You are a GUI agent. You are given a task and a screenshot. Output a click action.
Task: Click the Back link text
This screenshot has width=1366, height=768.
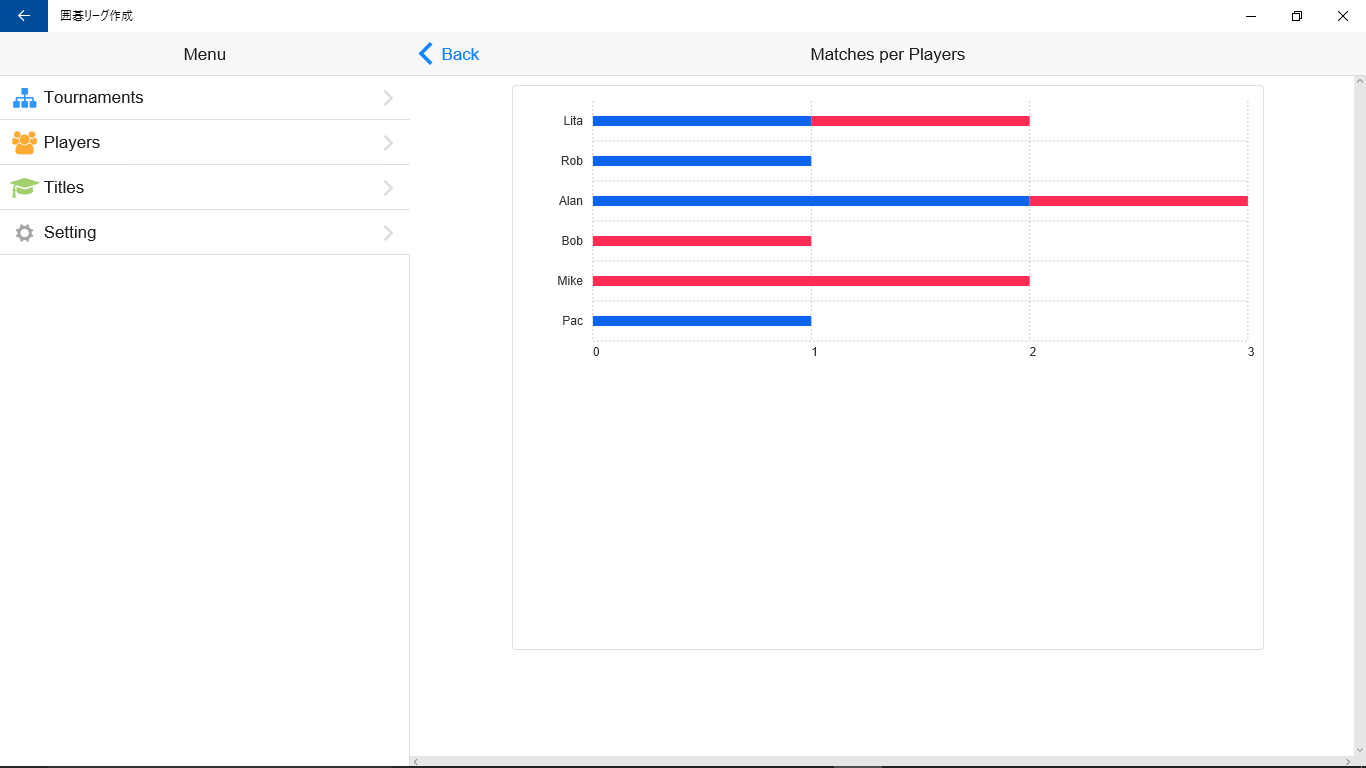[x=460, y=54]
